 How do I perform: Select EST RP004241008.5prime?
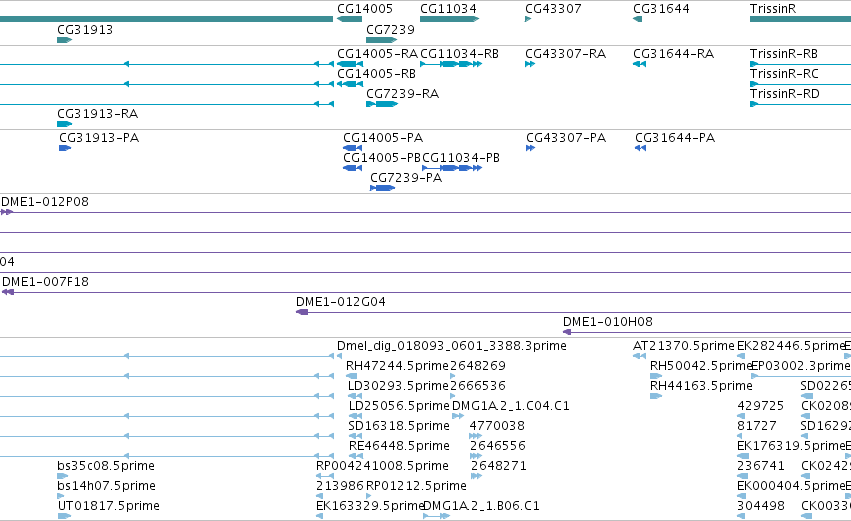383,466
